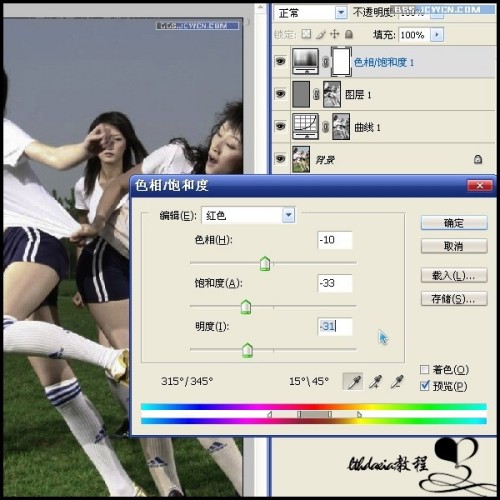Hide the 色相/饱和度 1 layer

coord(281,61)
